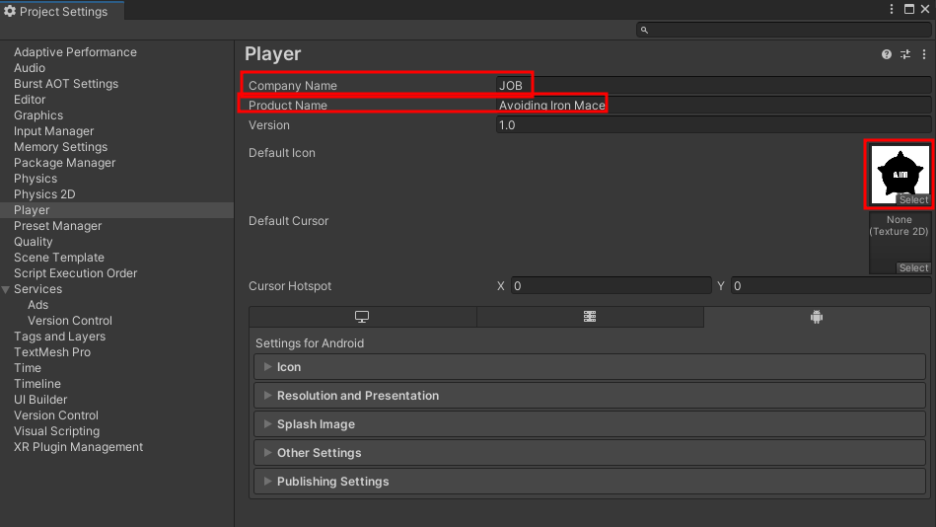
Task: Collapse the Services tree arrow
Action: [6, 289]
